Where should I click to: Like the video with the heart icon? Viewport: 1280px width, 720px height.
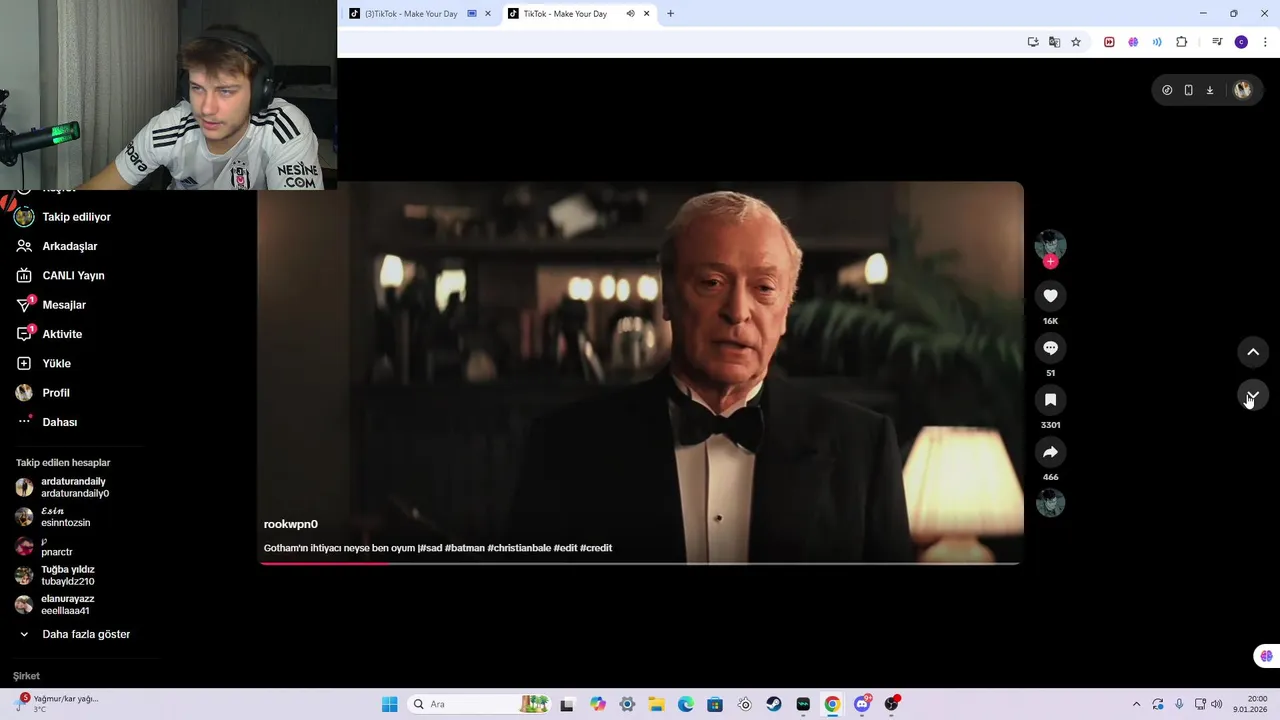click(1050, 296)
